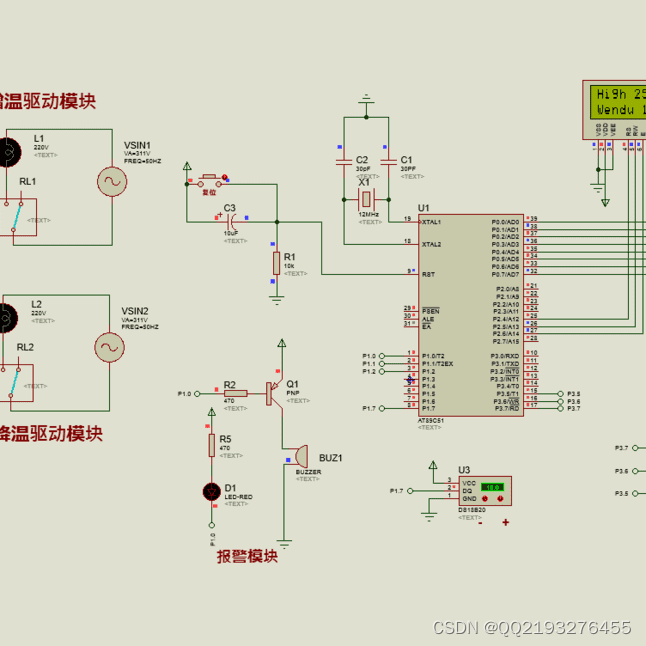Screen dimensions: 646x646
Task: Select power arrow at U3 VCC
Action: click(x=433, y=465)
